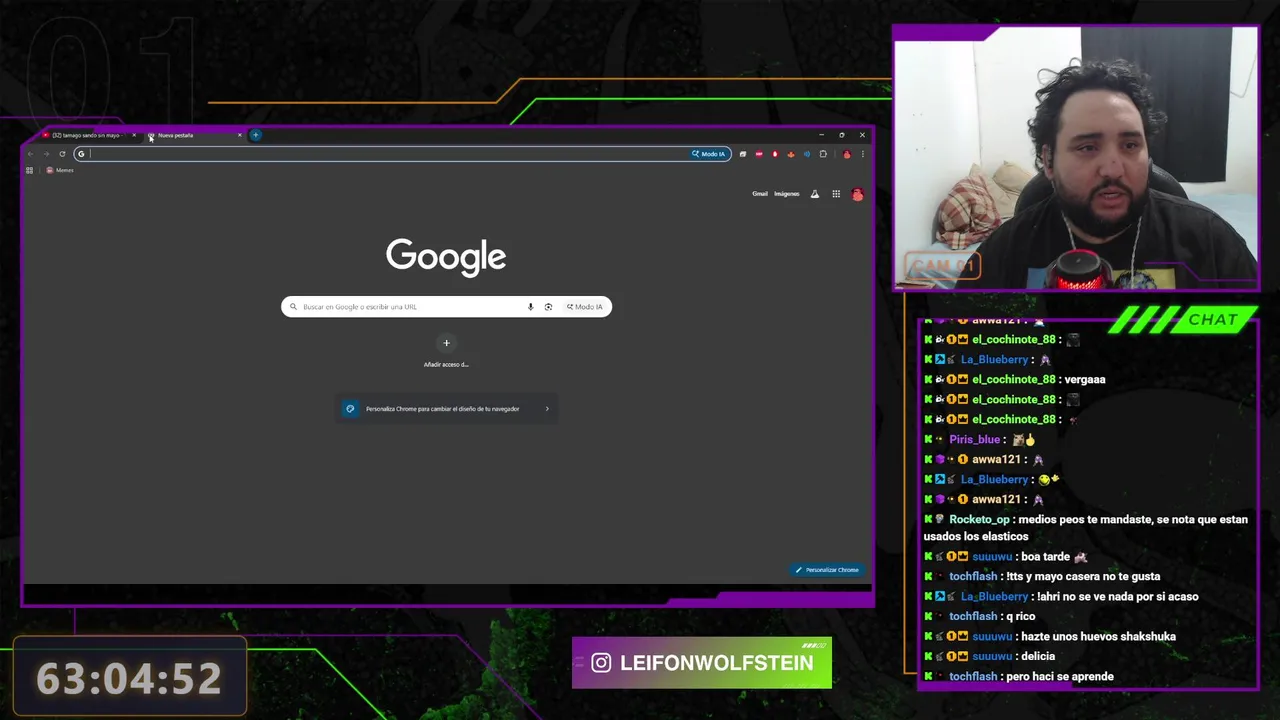Open the Chrome three-dot menu
The height and width of the screenshot is (720, 1280).
862,154
